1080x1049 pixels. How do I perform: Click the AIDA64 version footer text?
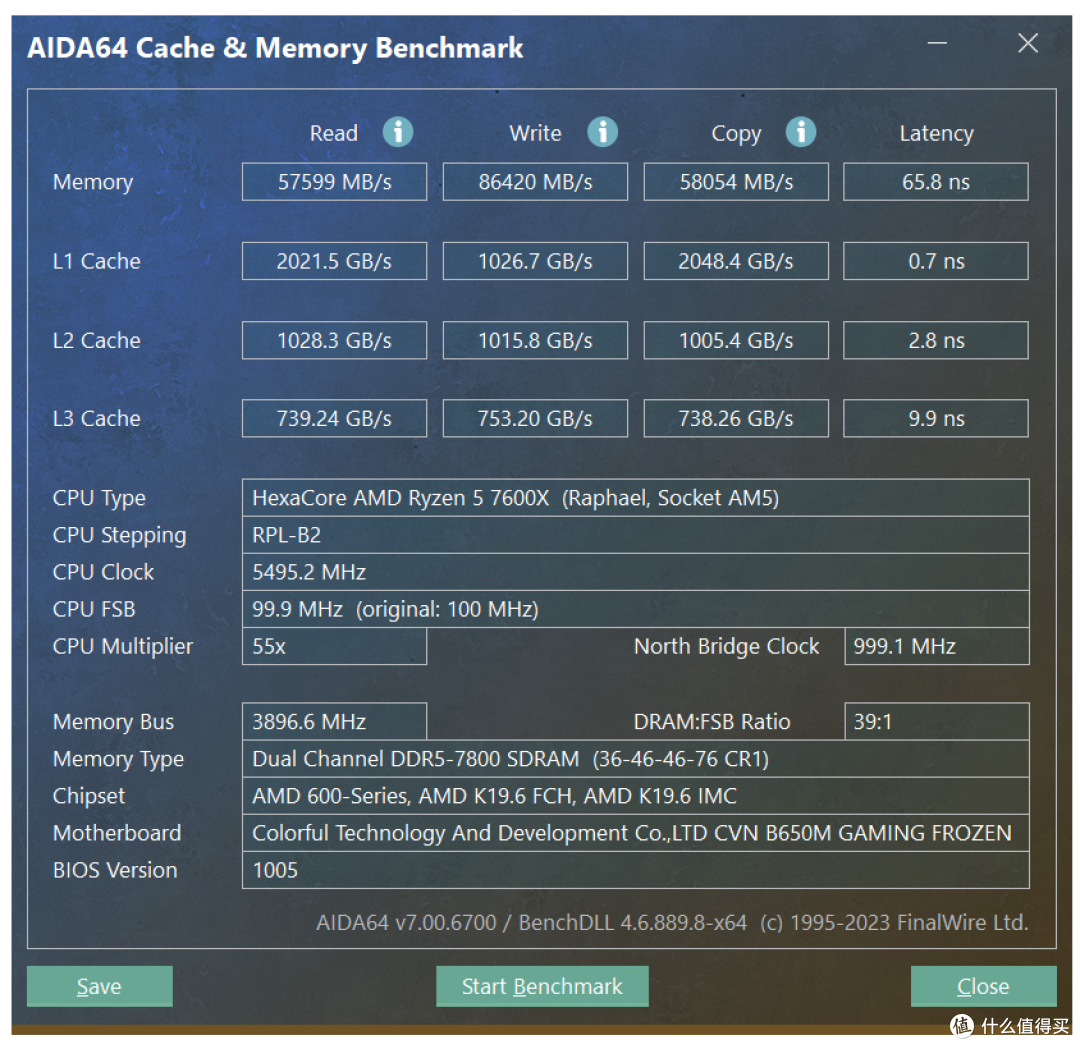(x=672, y=922)
